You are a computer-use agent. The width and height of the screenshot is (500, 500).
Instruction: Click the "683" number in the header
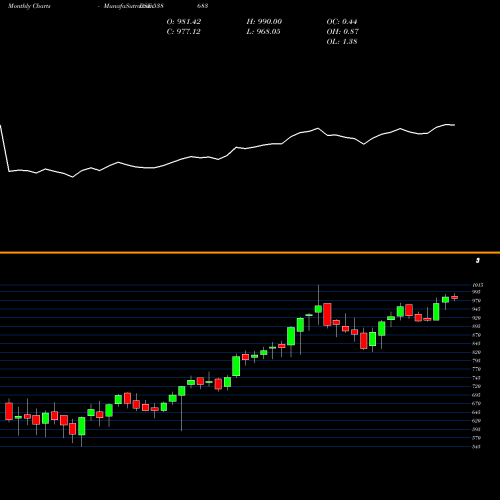point(202,6)
